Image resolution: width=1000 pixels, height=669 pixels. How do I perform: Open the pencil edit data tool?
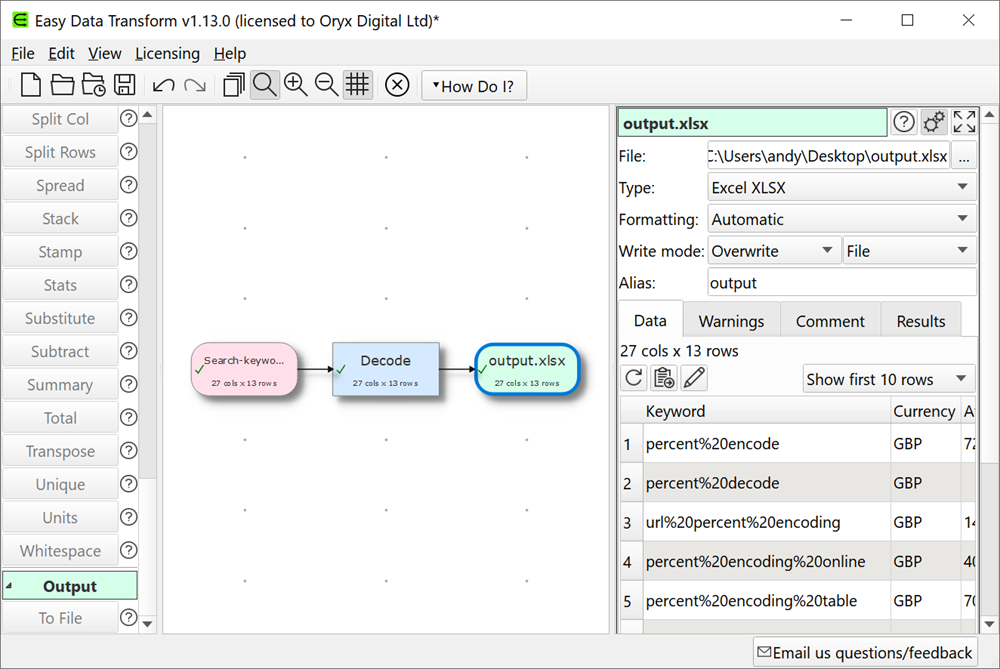click(692, 378)
